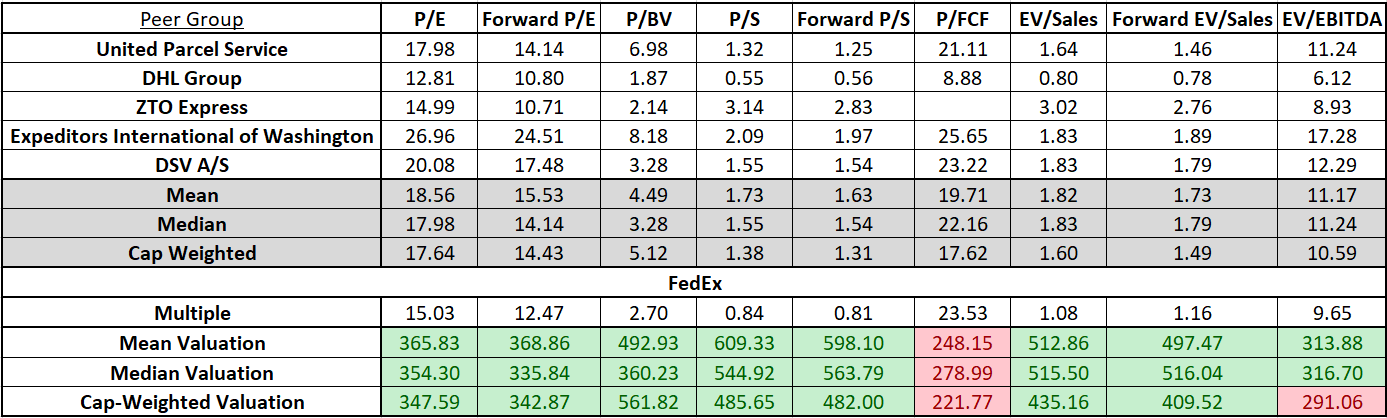Click the Peer Group header cell

(x=190, y=19)
